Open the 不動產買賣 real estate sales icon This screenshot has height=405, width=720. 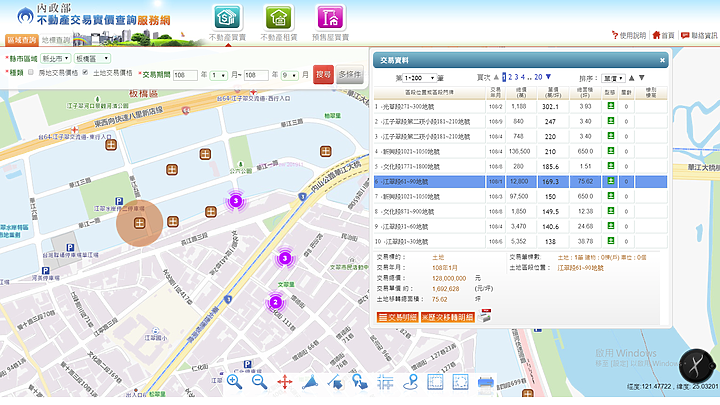tap(227, 18)
